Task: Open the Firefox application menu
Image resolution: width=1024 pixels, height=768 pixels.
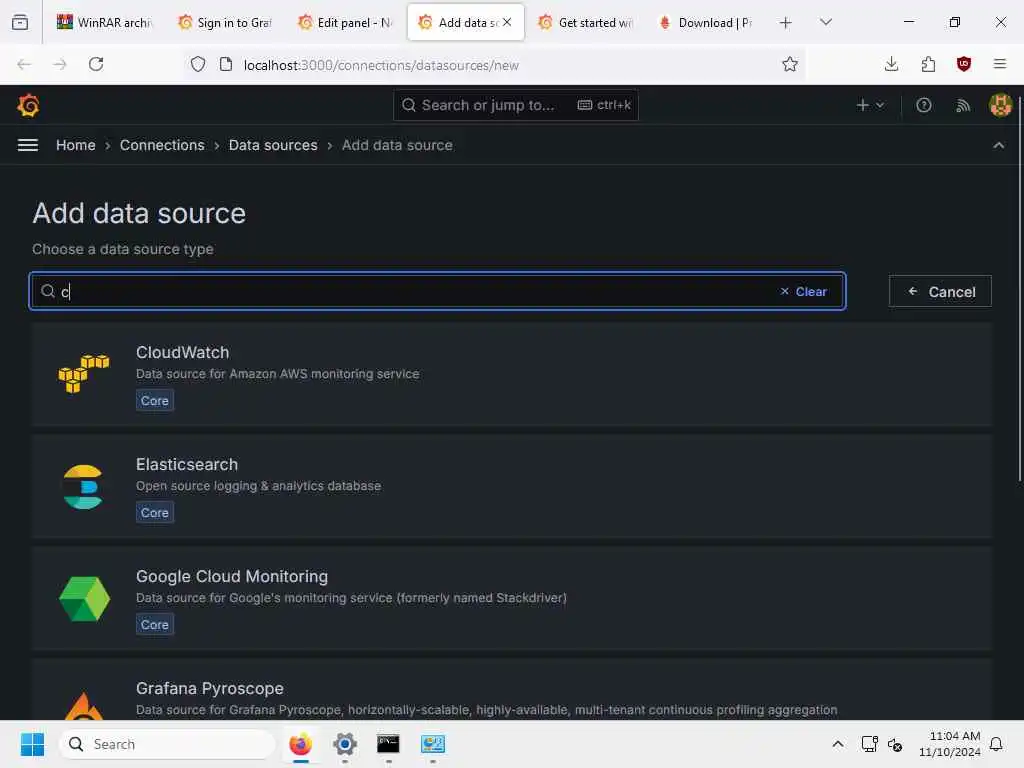Action: (999, 64)
